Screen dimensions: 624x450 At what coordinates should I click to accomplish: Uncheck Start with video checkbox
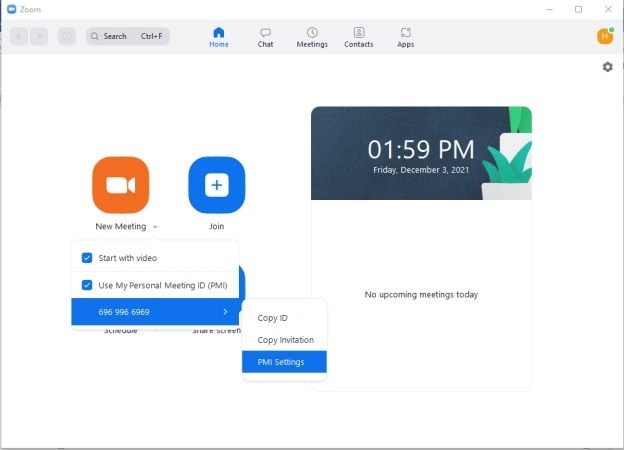pos(87,258)
